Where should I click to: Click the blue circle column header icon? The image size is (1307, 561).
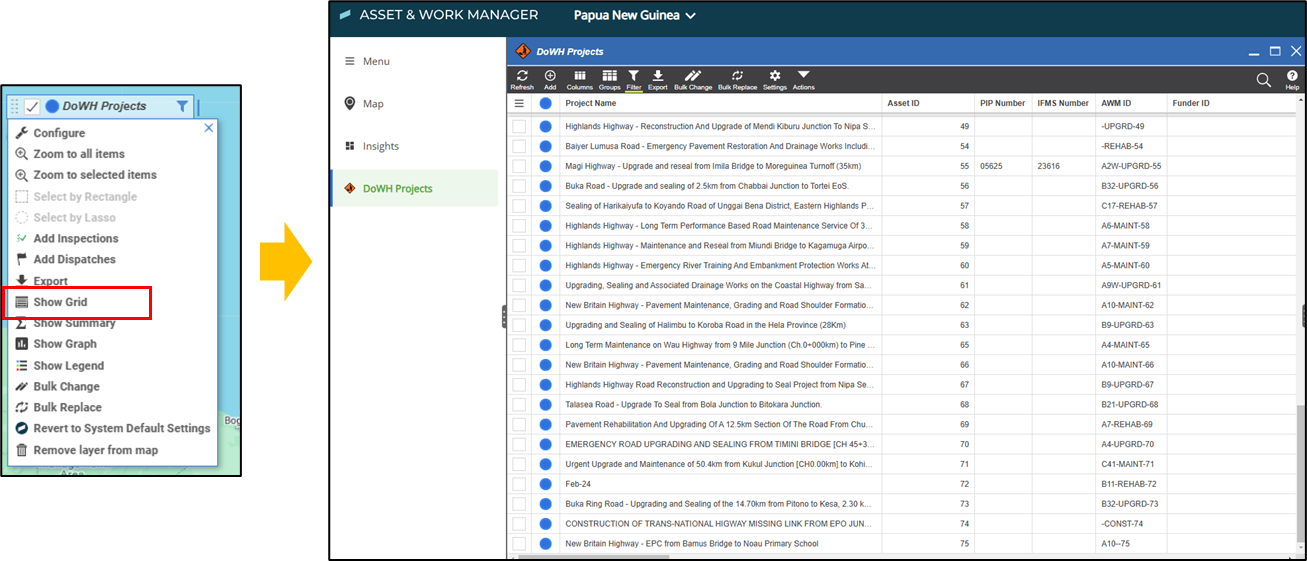point(546,103)
